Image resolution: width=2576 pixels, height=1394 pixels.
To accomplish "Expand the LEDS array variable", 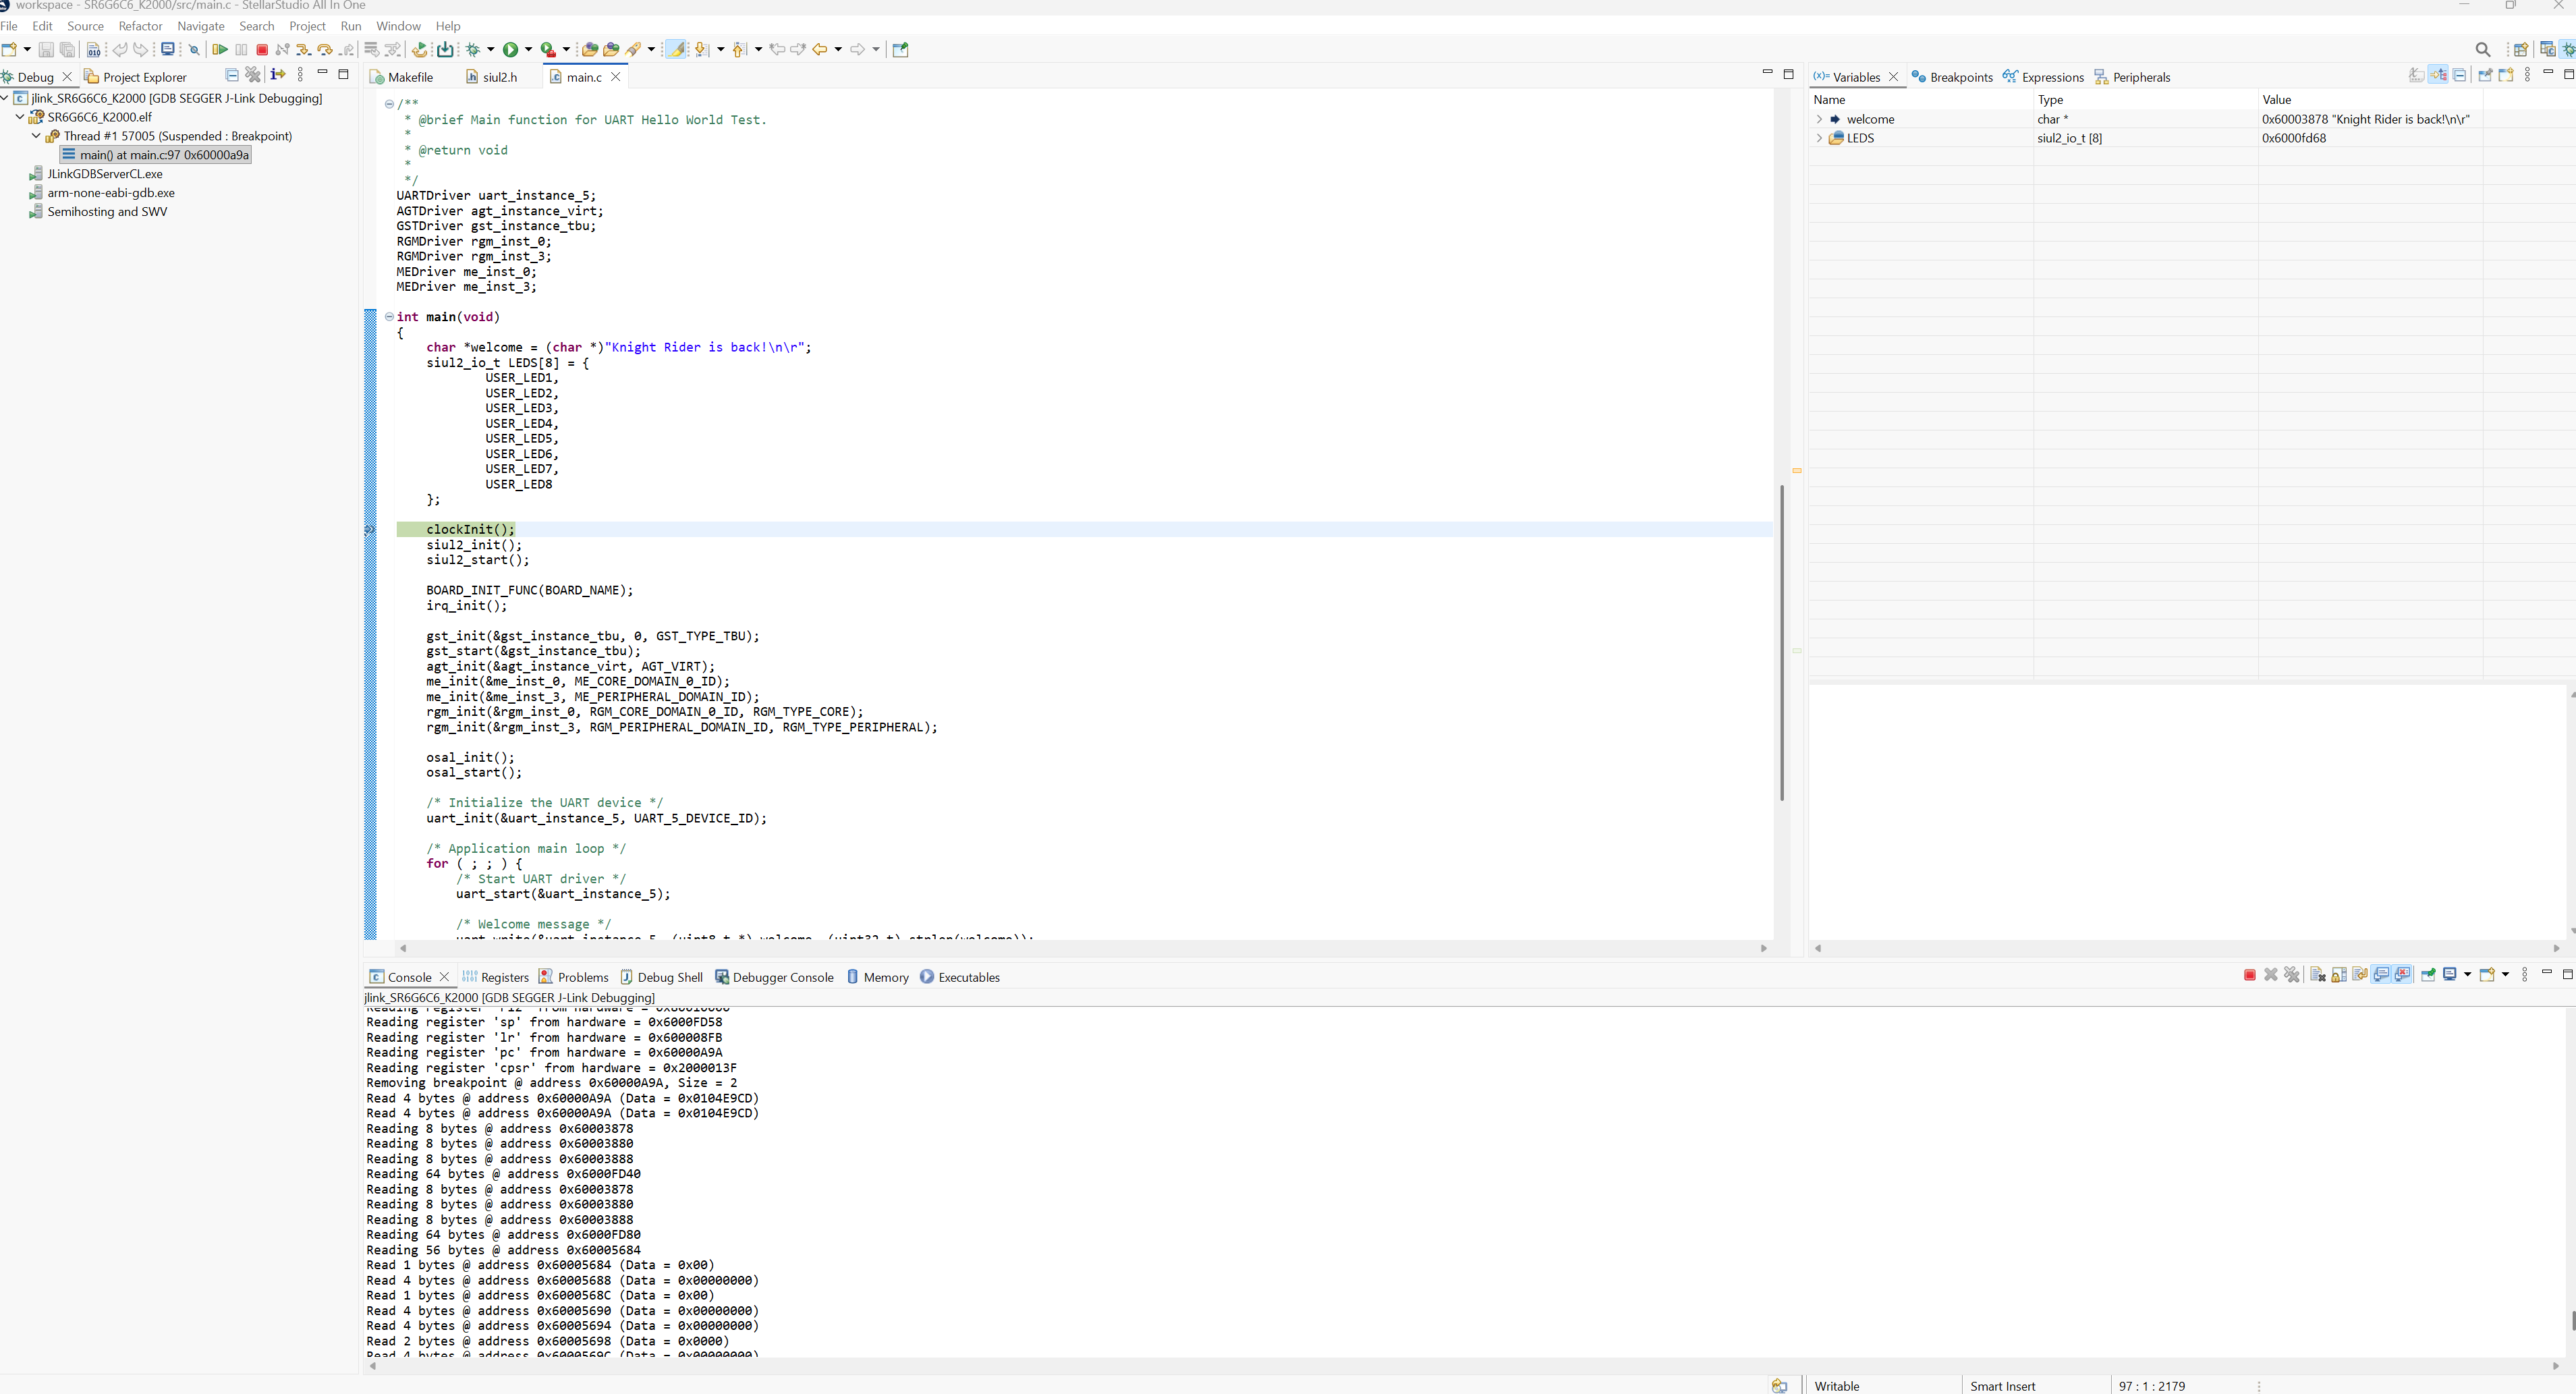I will coord(1819,138).
